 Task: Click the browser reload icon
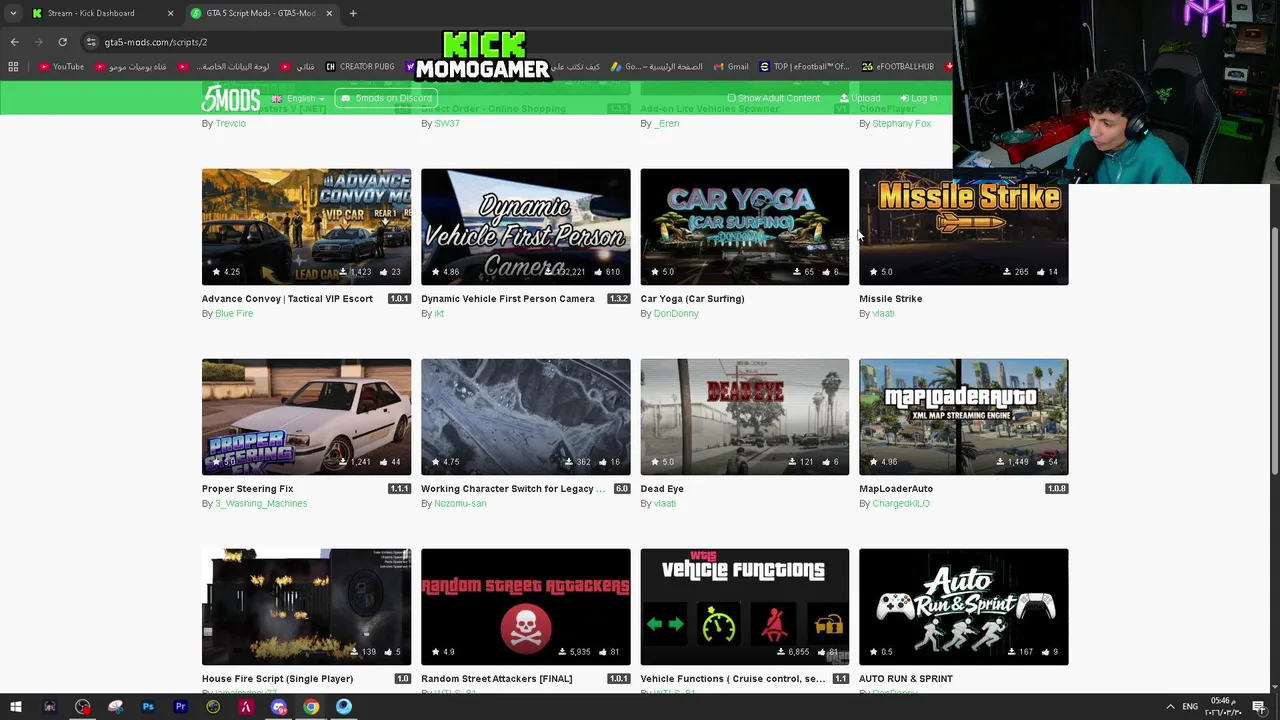tap(62, 42)
